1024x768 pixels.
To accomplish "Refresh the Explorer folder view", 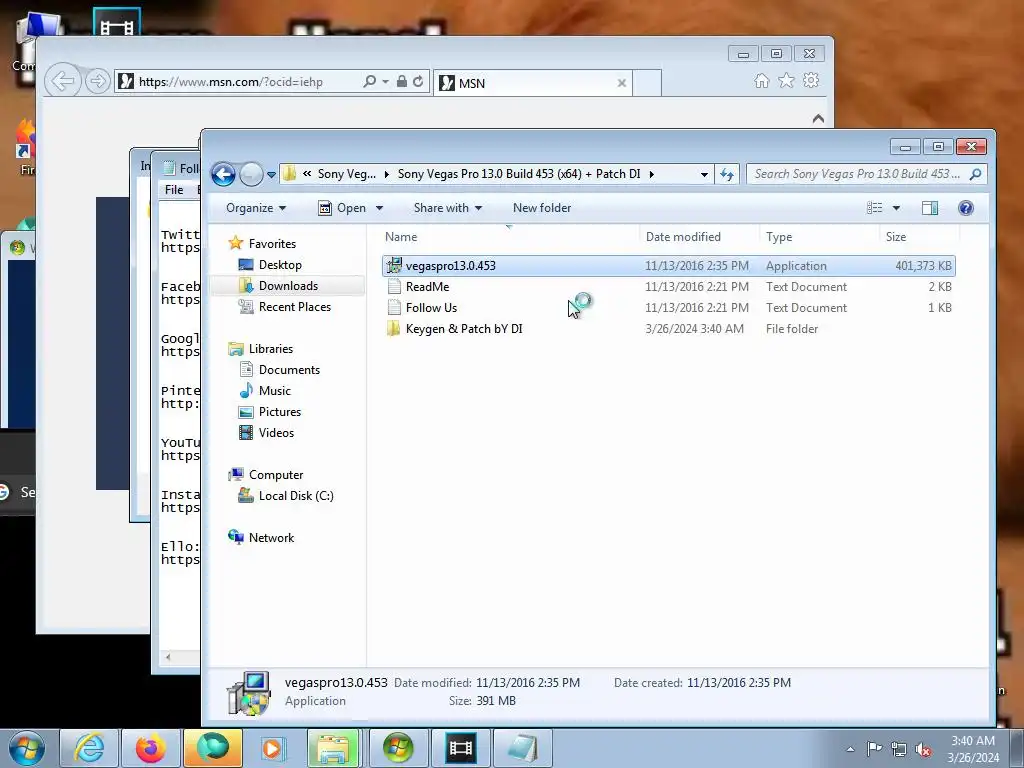I will pyautogui.click(x=726, y=174).
